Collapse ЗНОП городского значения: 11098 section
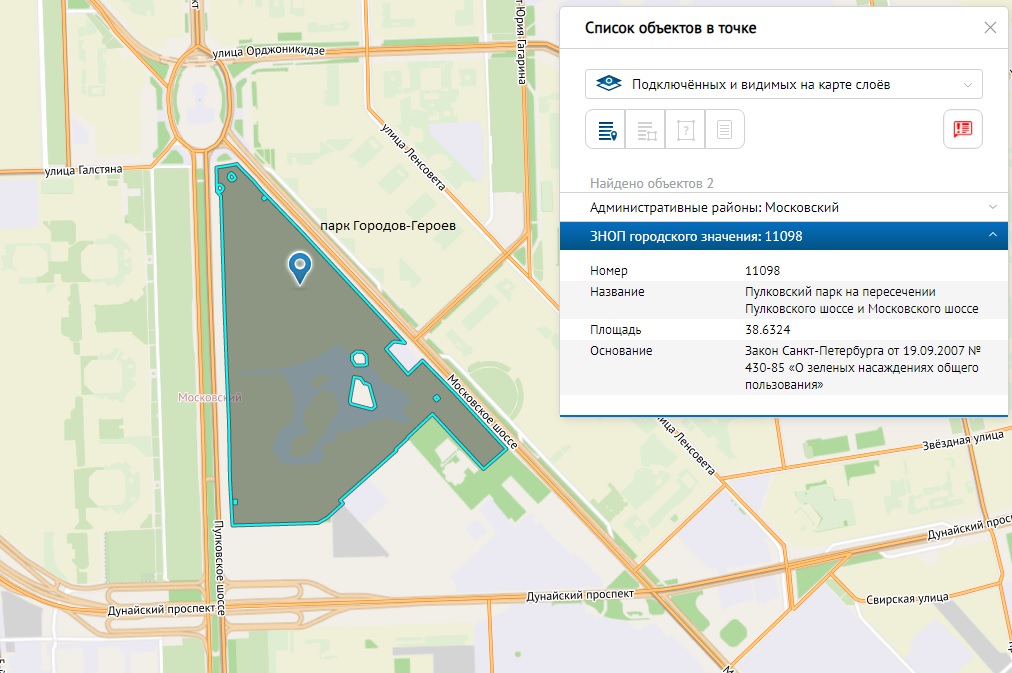 coord(783,237)
